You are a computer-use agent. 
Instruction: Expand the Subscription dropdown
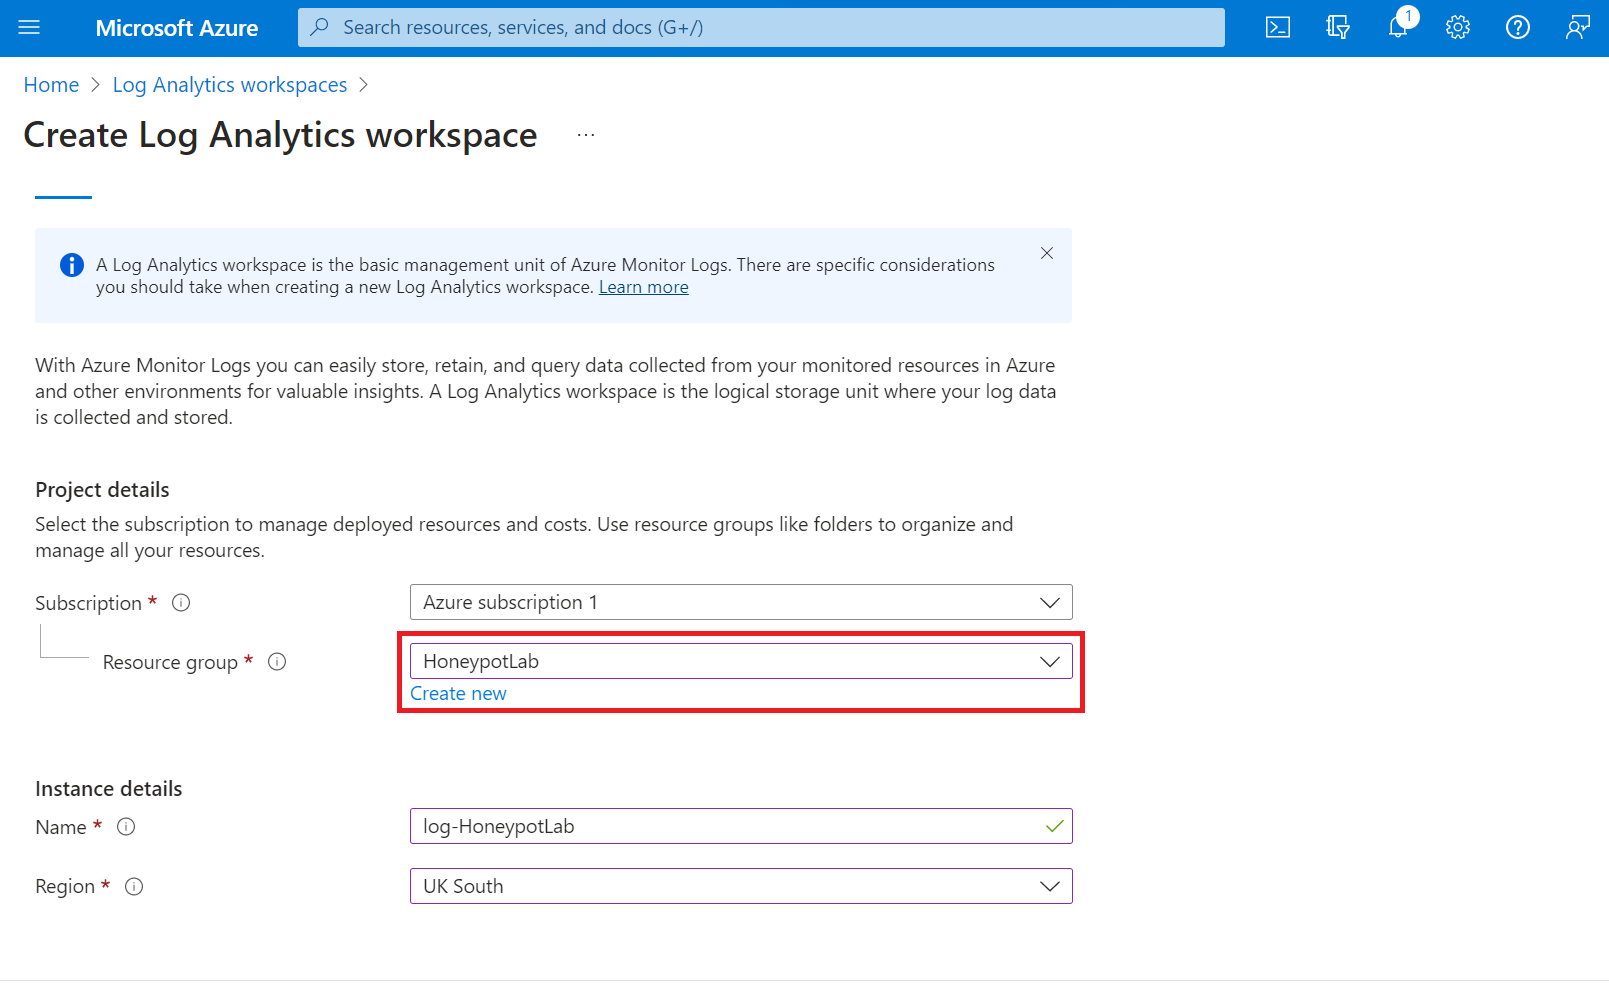(x=741, y=602)
